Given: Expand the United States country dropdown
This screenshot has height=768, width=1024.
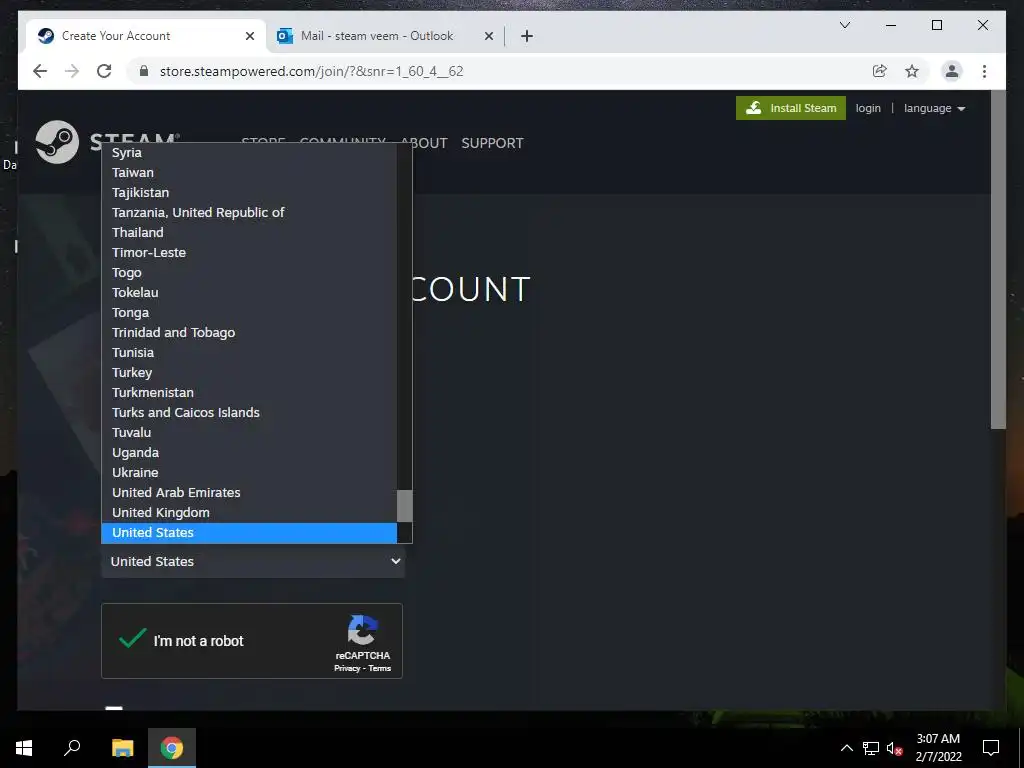Looking at the screenshot, I should pyautogui.click(x=253, y=562).
